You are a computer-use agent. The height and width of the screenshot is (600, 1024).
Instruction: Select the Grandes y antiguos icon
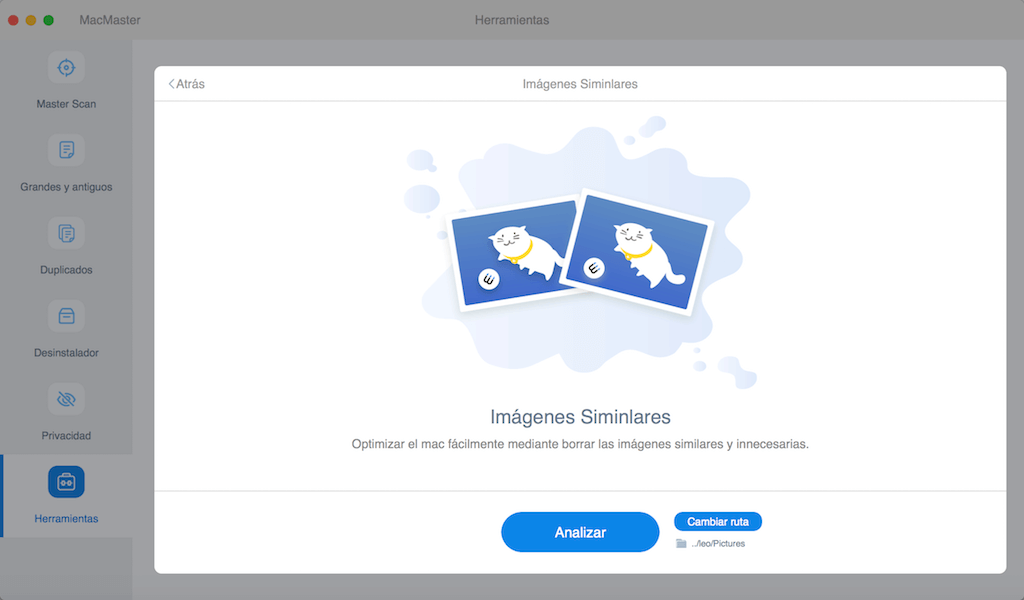click(66, 150)
